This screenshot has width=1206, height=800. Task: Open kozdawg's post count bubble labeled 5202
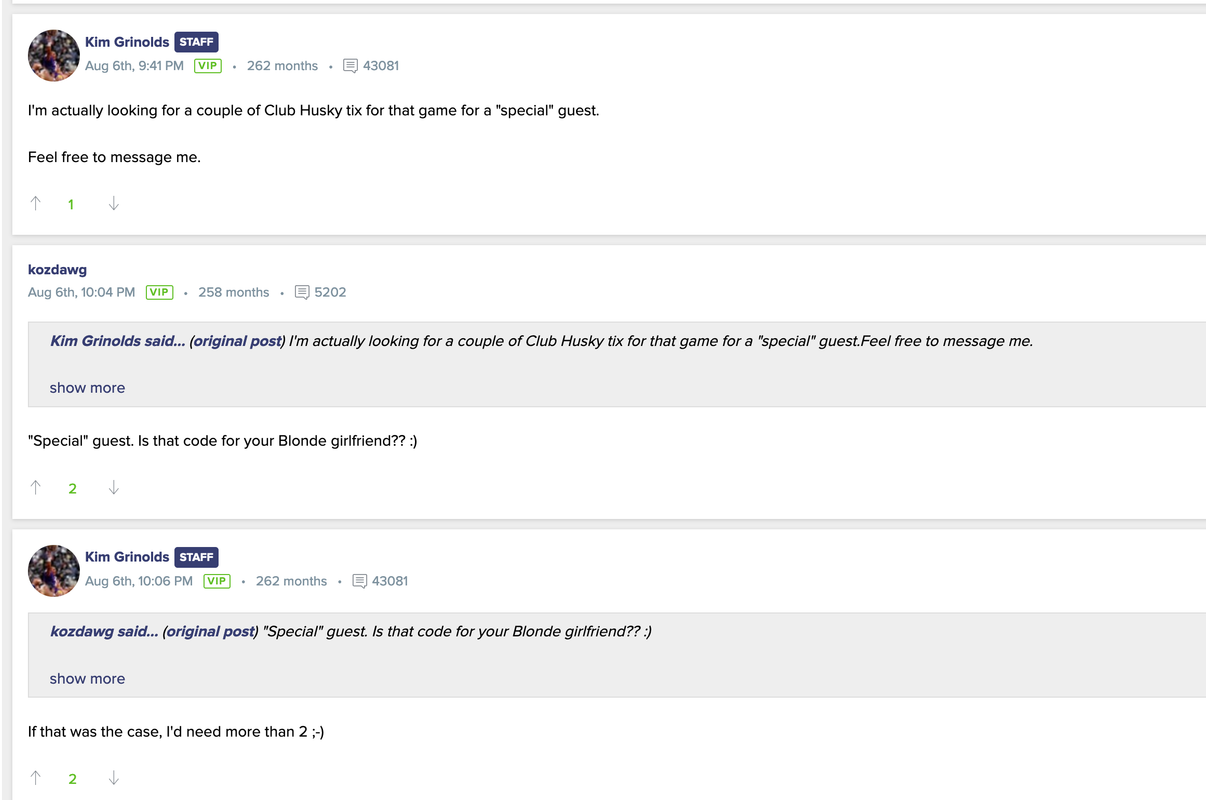(x=320, y=292)
